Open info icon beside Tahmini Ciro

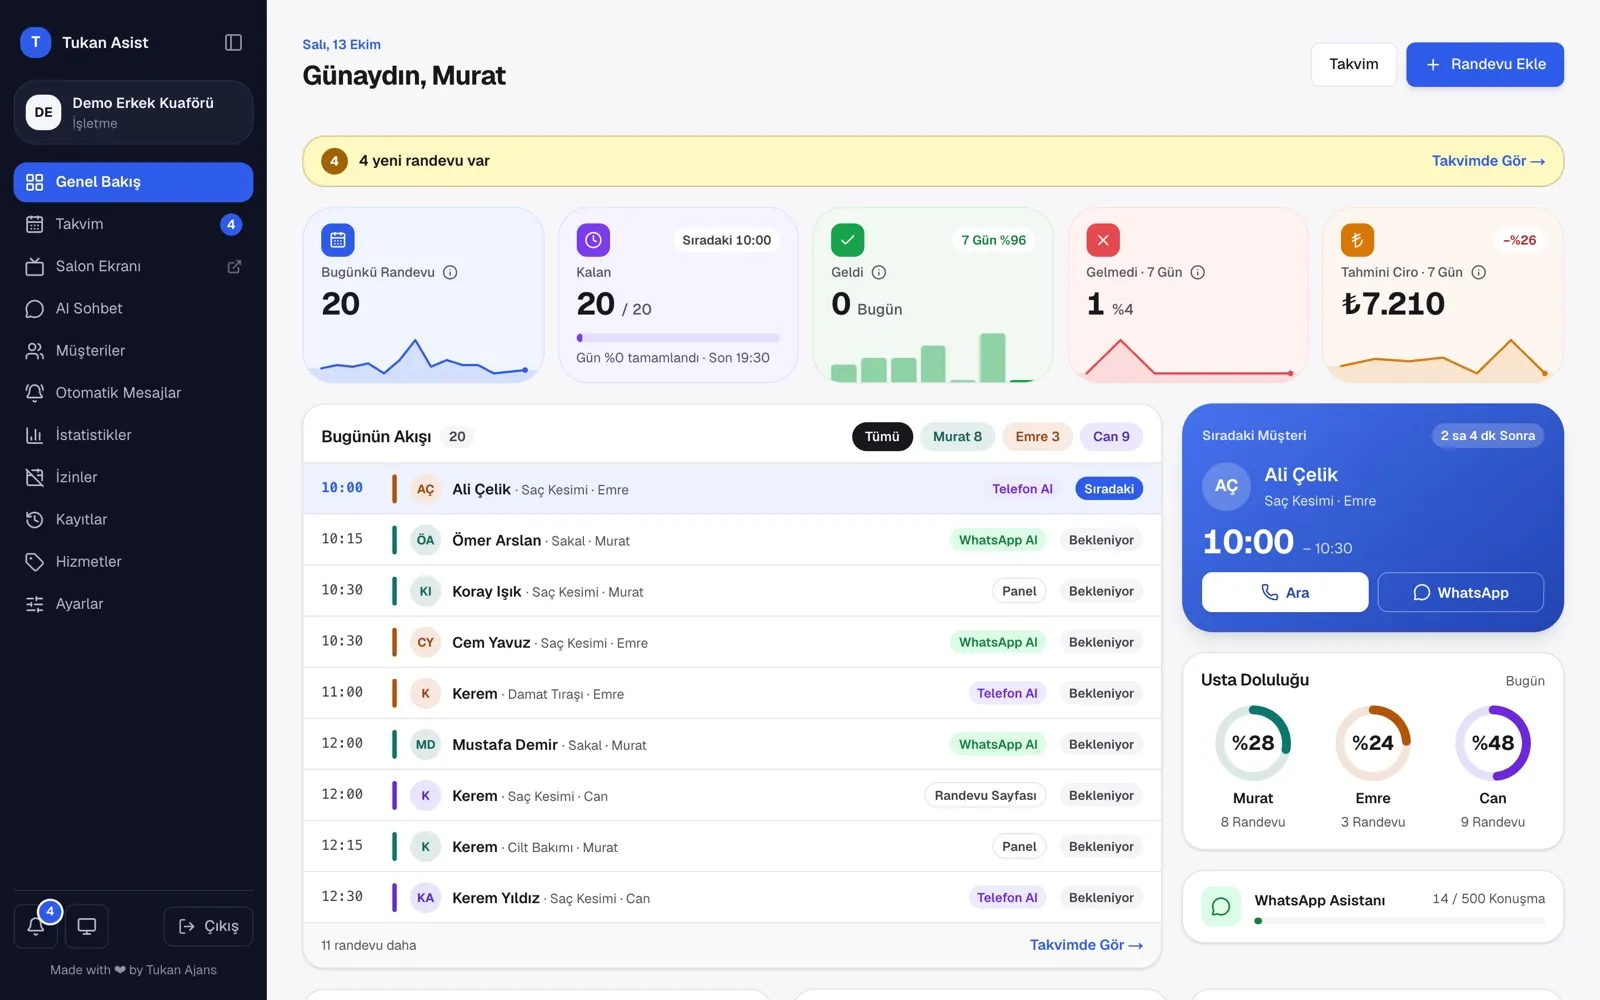tap(1479, 272)
